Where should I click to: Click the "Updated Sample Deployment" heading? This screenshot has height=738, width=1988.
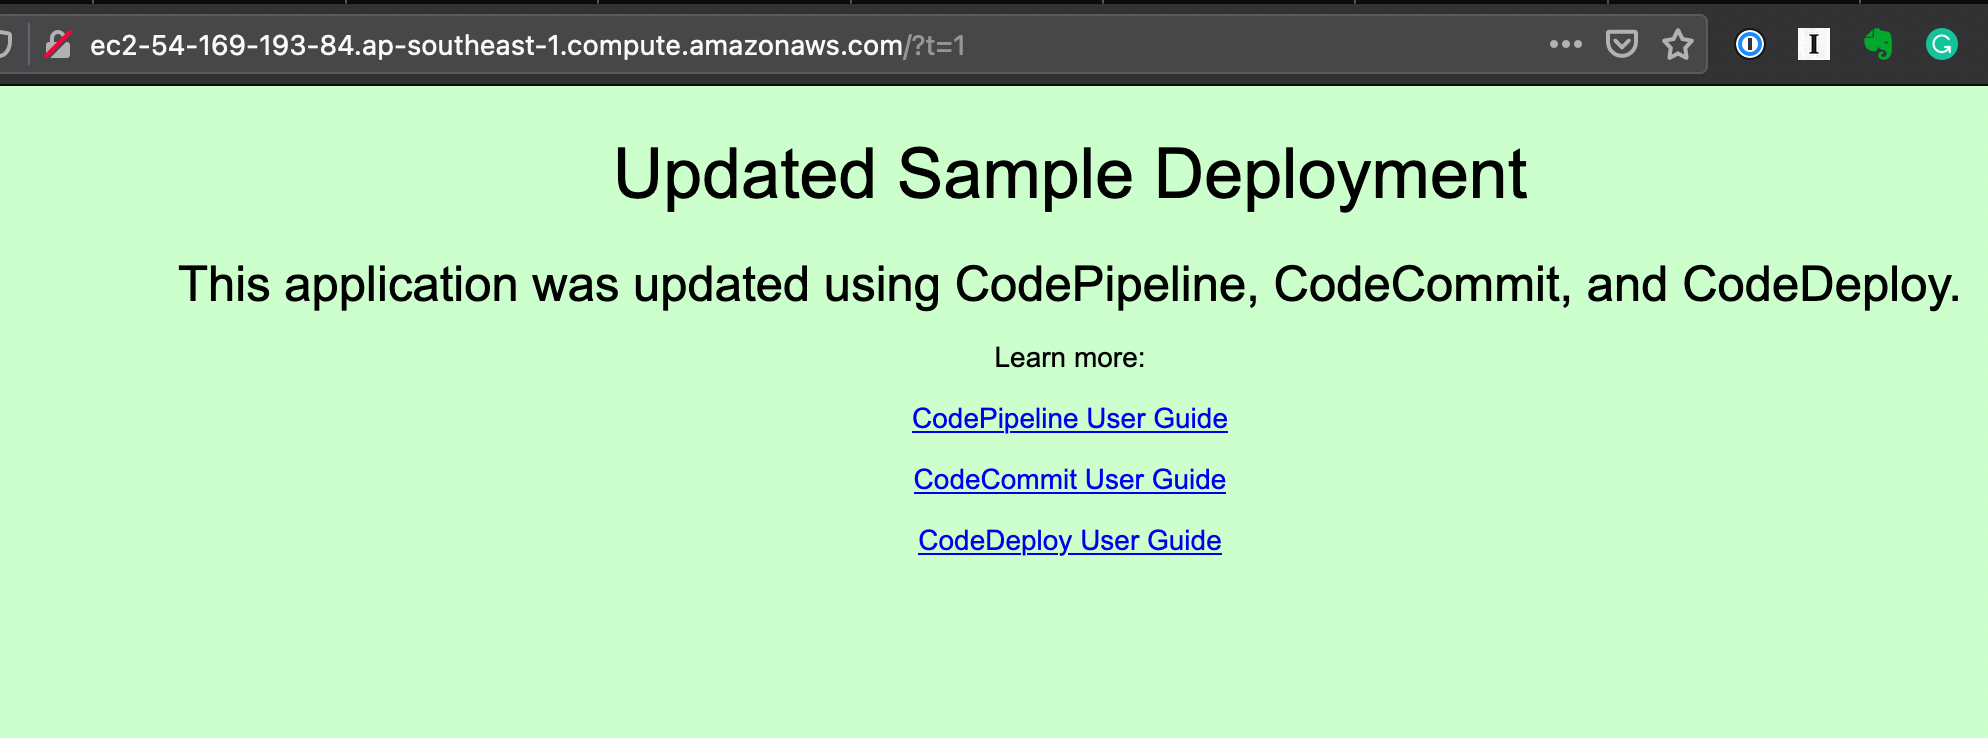[1069, 174]
